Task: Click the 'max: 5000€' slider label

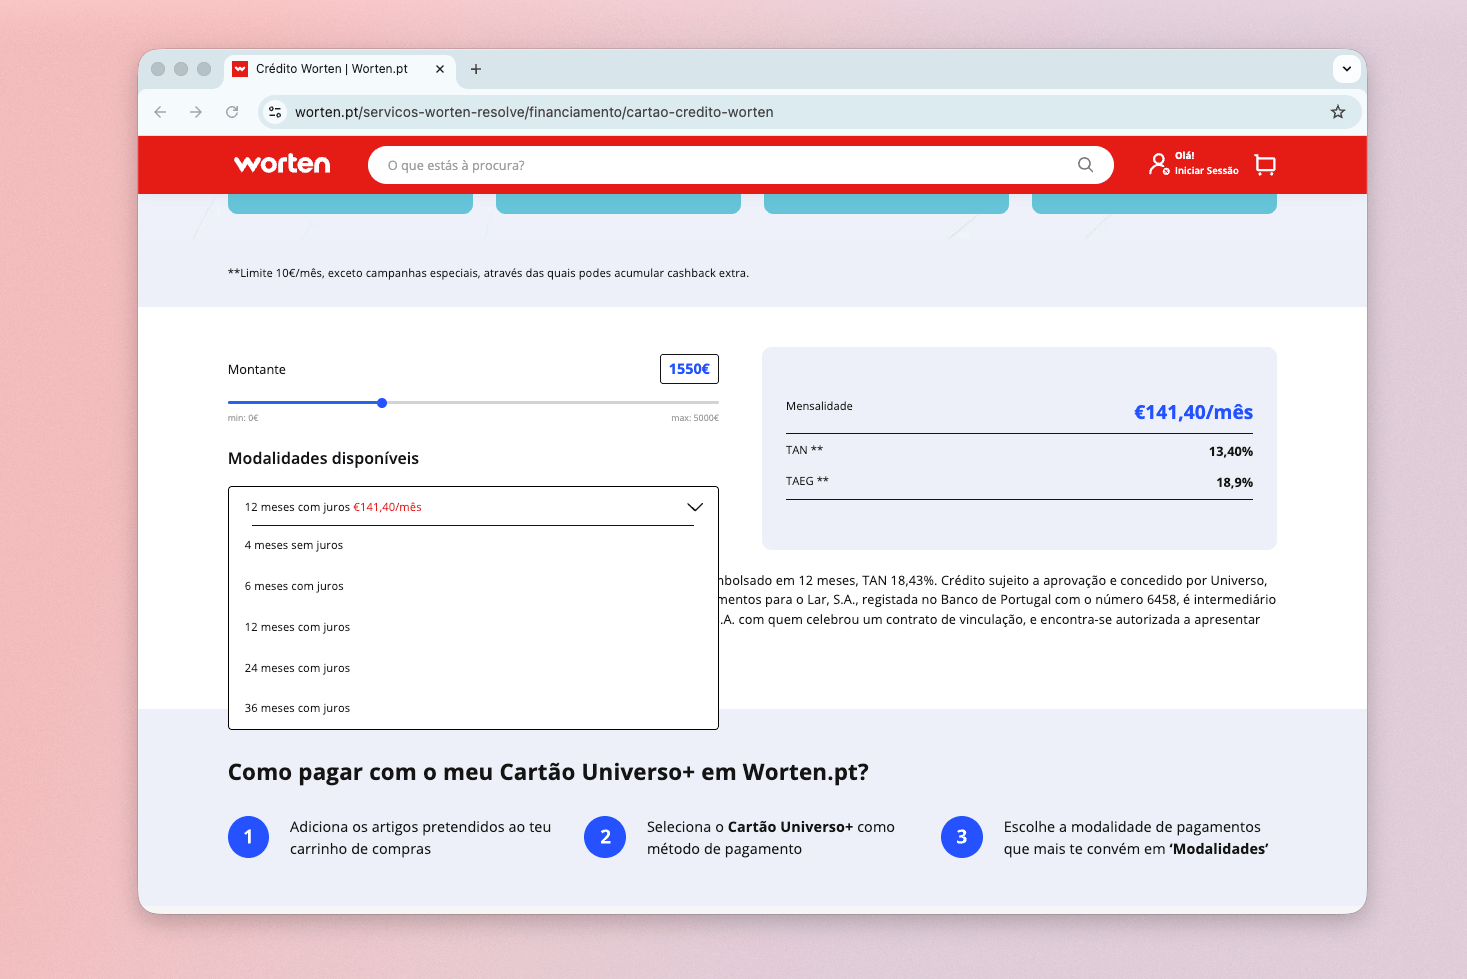Action: 695,418
